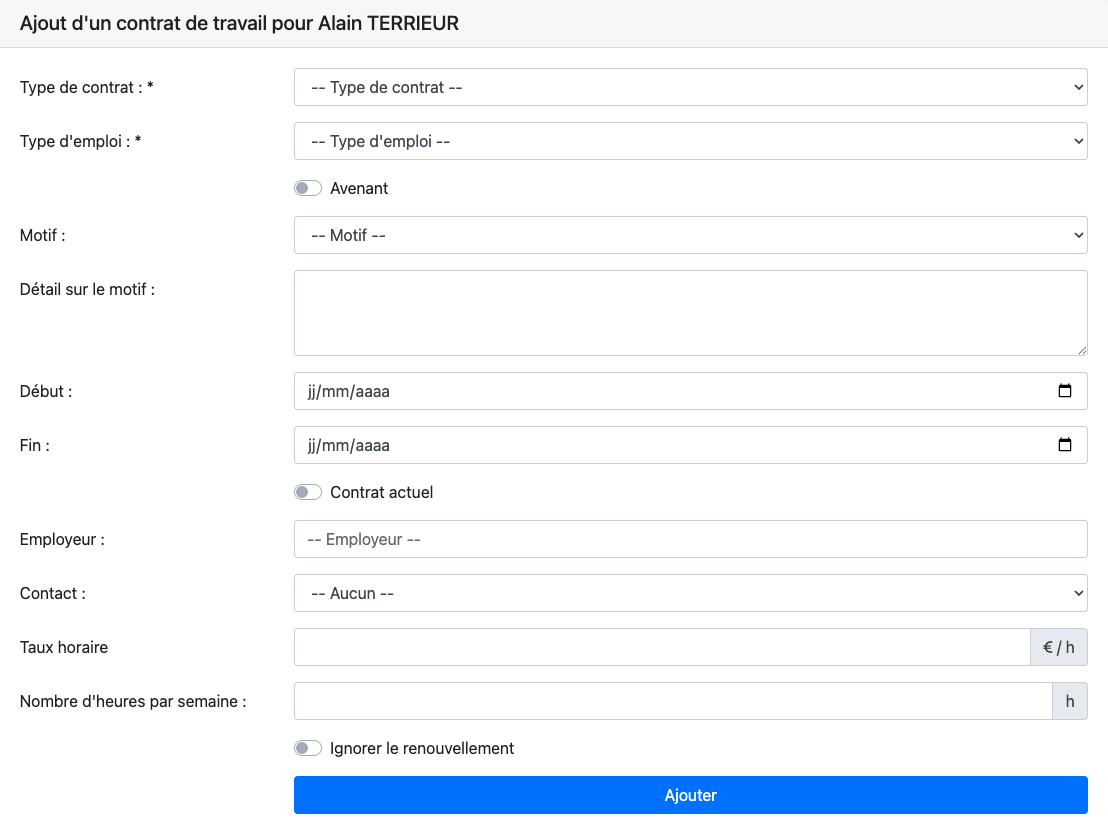
Task: Toggle Ignorer le renouvellement switch
Action: point(308,748)
